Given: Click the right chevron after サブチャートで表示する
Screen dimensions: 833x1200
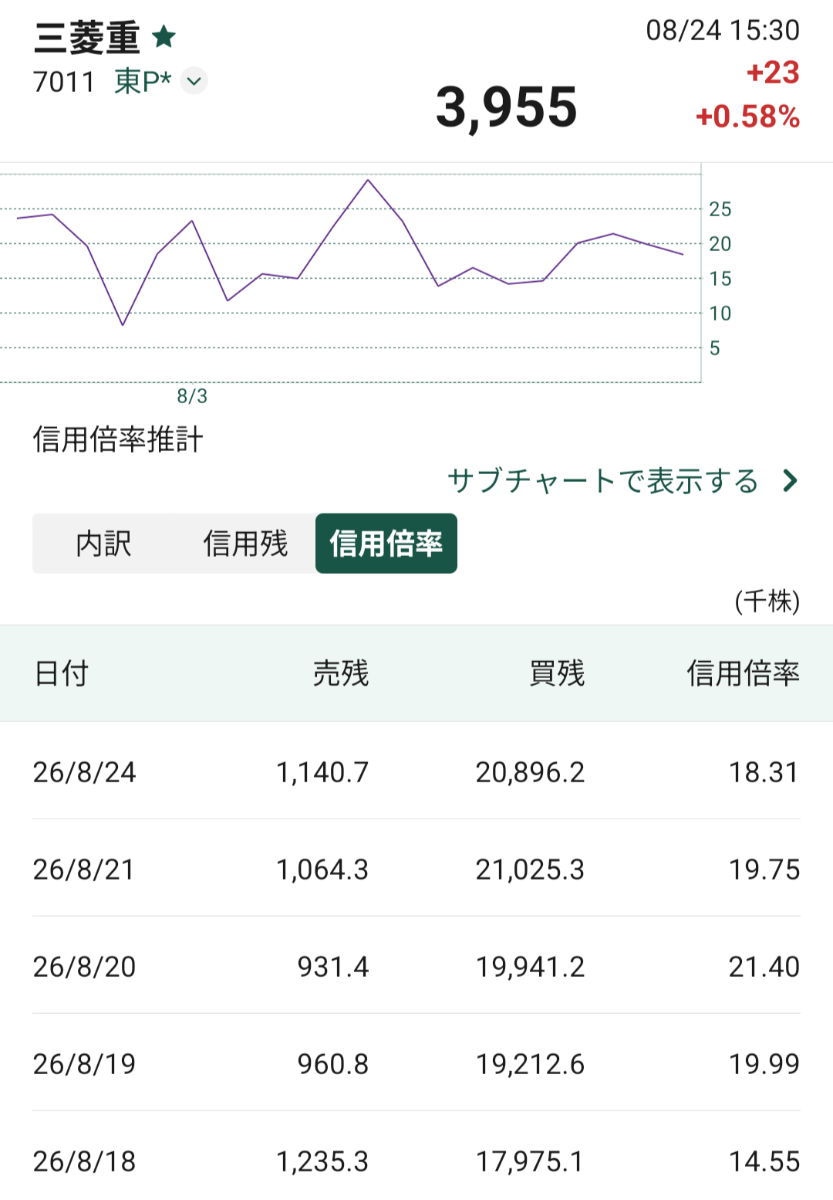Looking at the screenshot, I should (x=790, y=481).
